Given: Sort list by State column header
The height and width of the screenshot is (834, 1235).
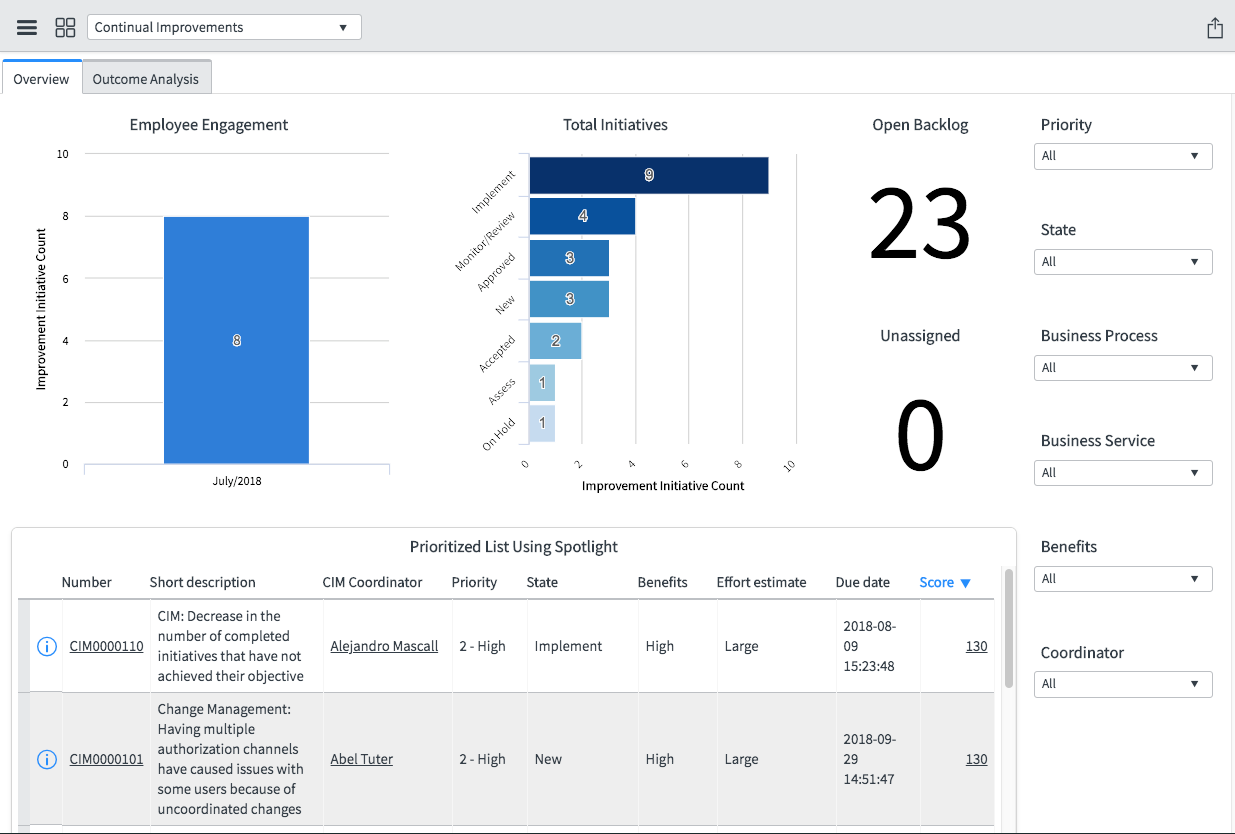Looking at the screenshot, I should 542,582.
